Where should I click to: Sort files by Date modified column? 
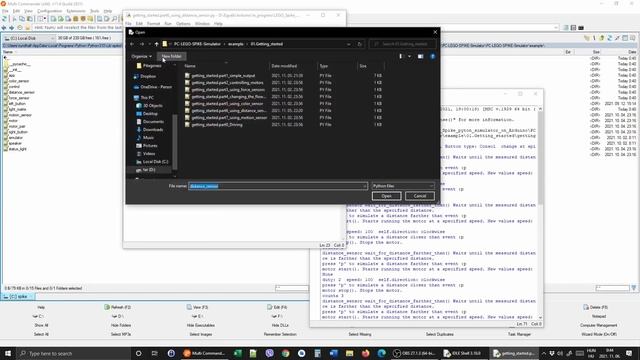click(284, 66)
